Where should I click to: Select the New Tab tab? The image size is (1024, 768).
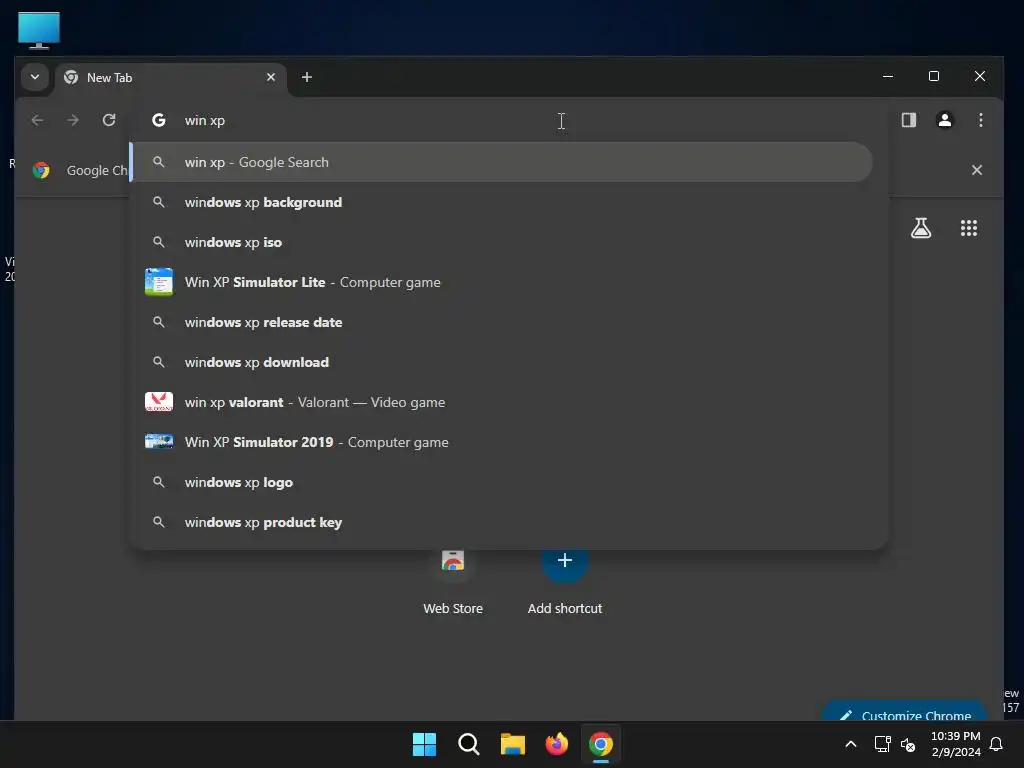[x=171, y=78]
